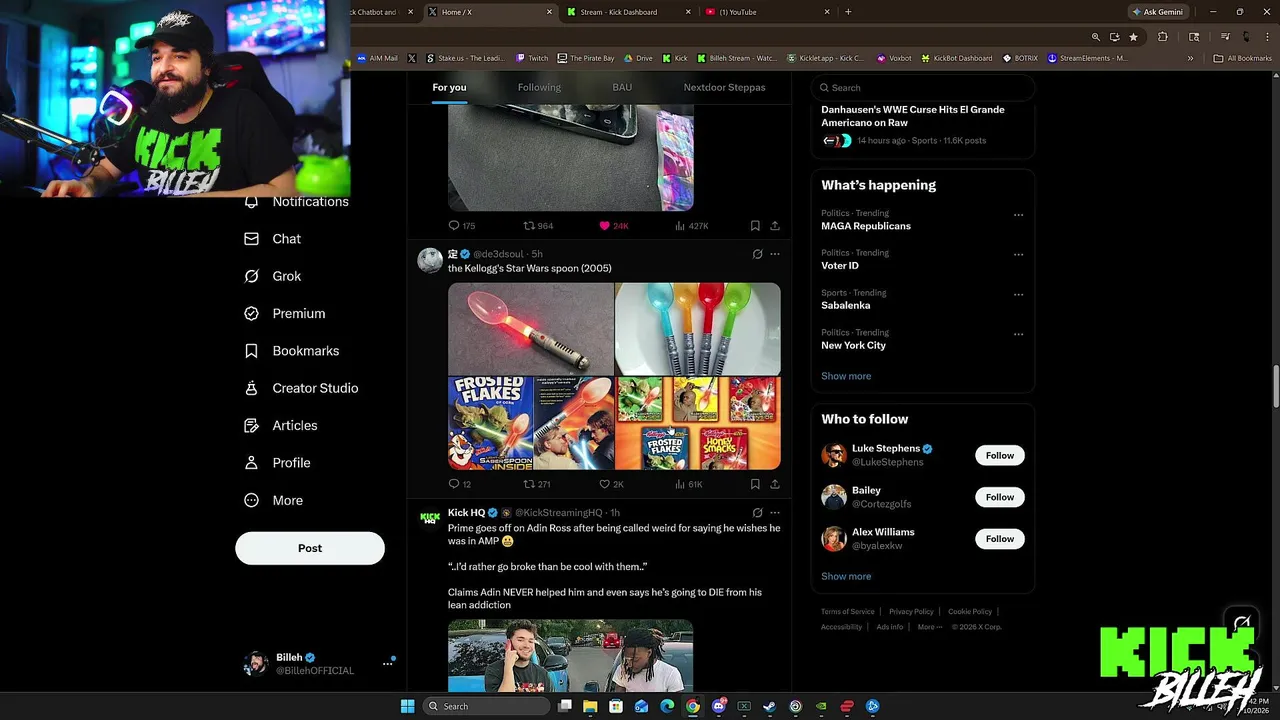Open the Terms of Service footer link
1280x720 pixels.
(x=847, y=612)
